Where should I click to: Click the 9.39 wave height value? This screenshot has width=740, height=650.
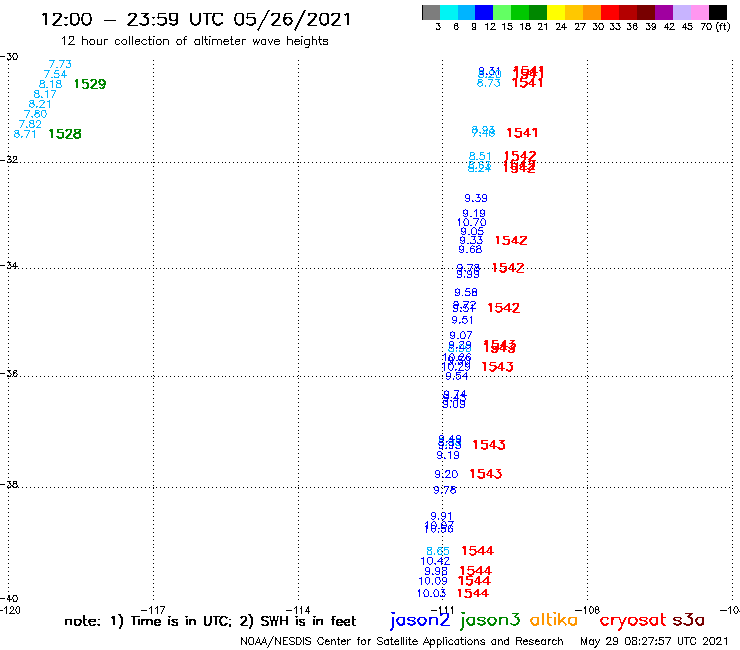476,198
